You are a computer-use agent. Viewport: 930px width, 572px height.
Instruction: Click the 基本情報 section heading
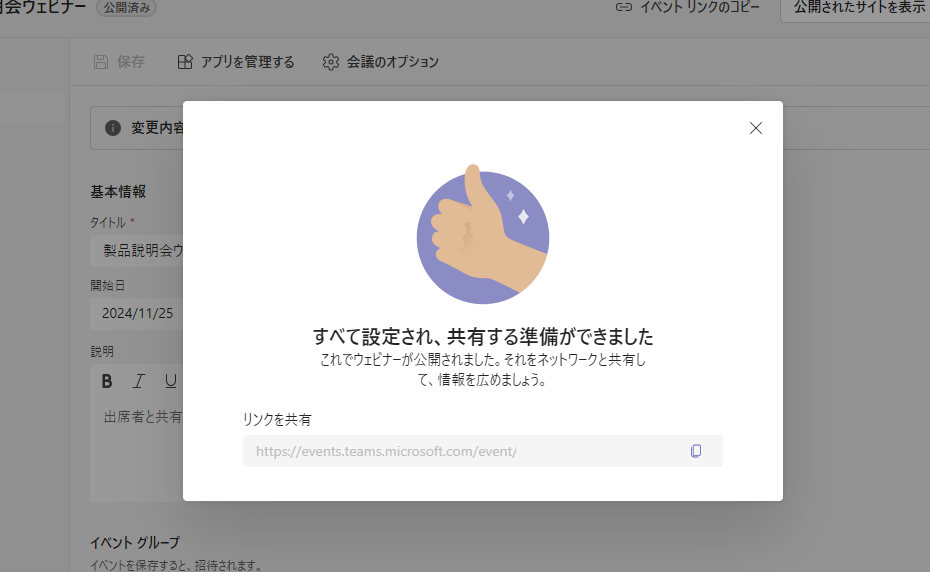pos(118,192)
